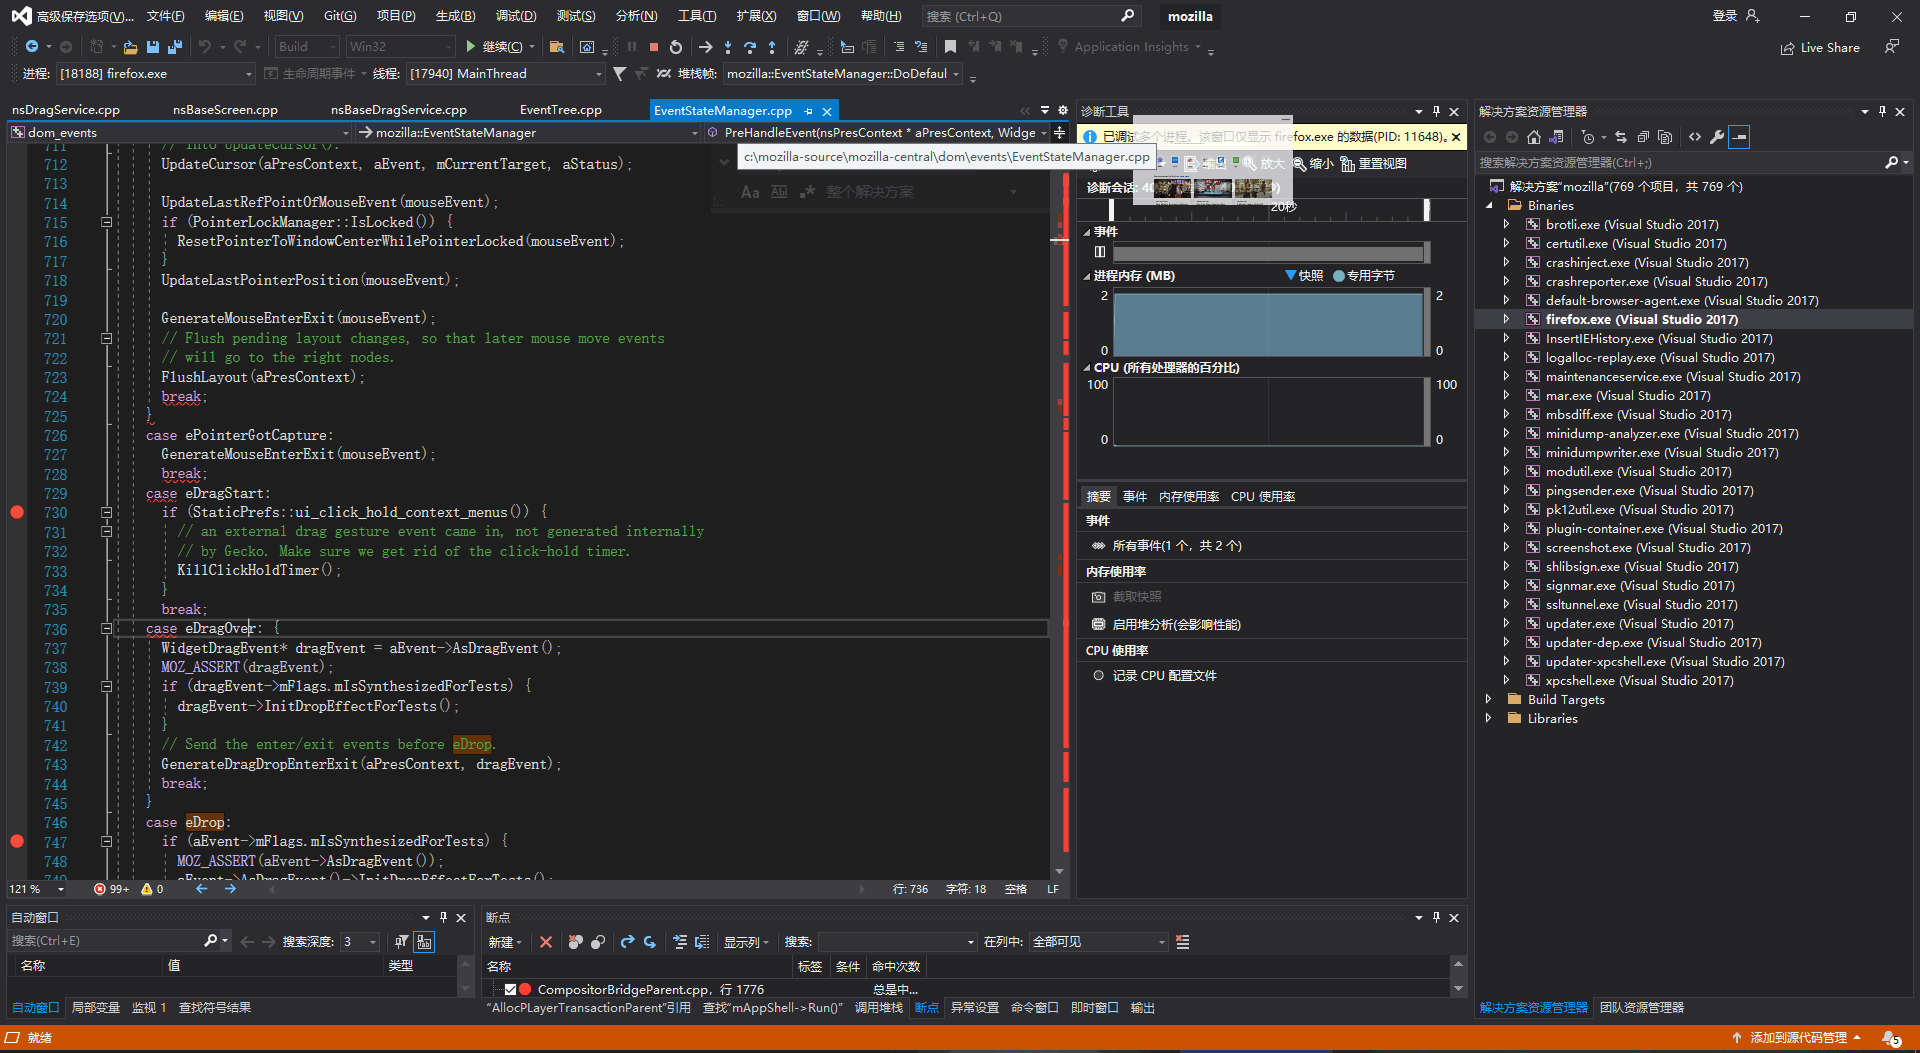Viewport: 1920px width, 1053px height.
Task: Click Show Next Statement arrow icon
Action: tap(705, 47)
